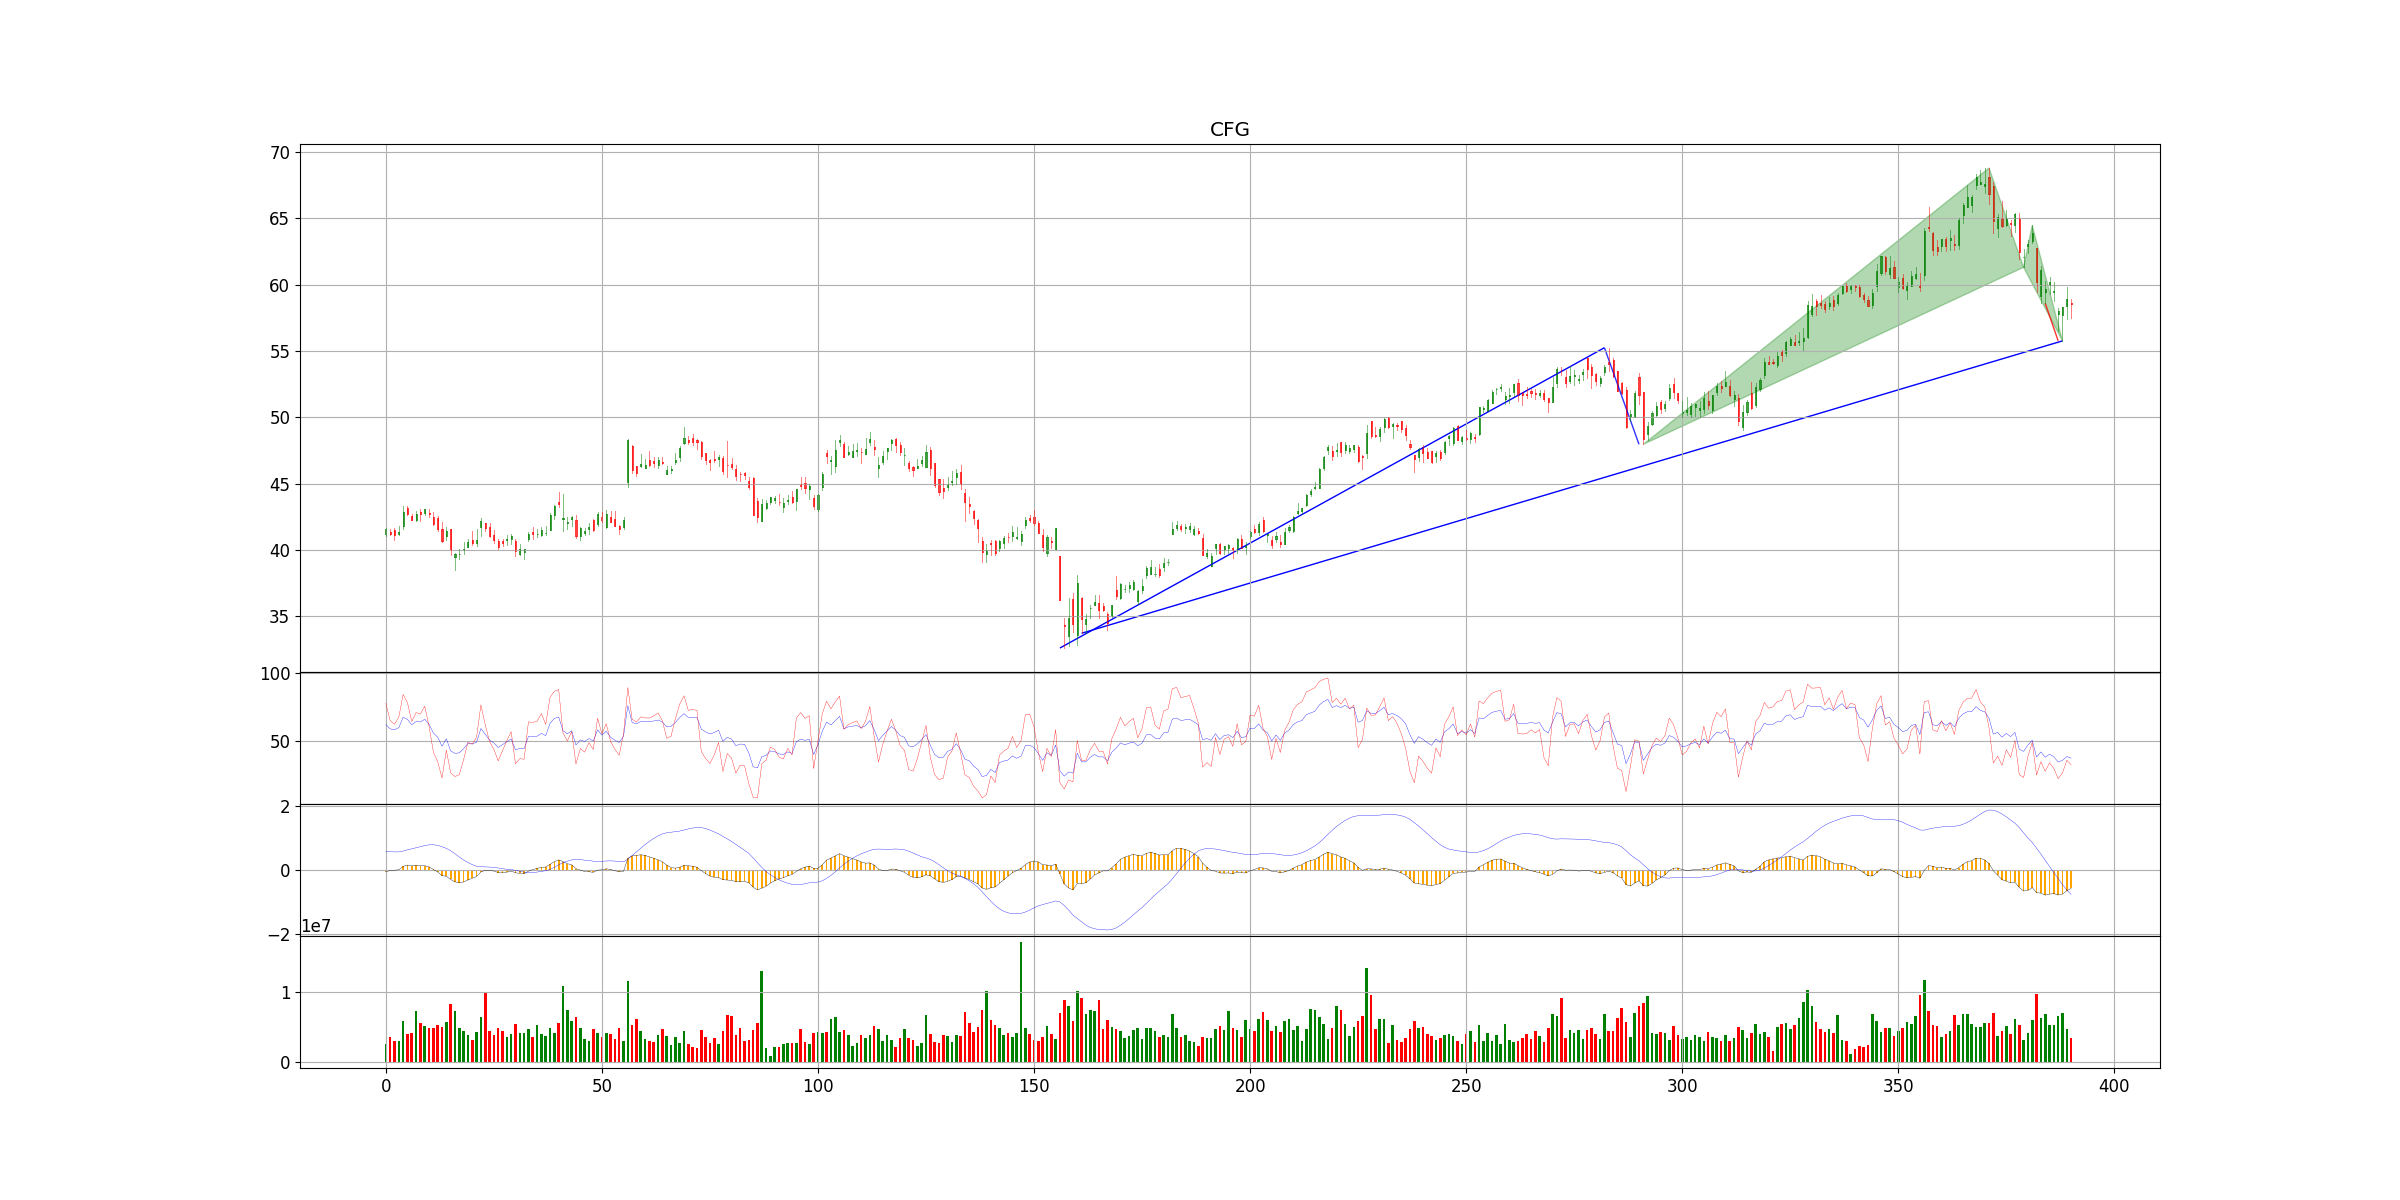This screenshot has height=1200, width=2400.
Task: Click the −2 label on MACD panel
Action: 278,935
